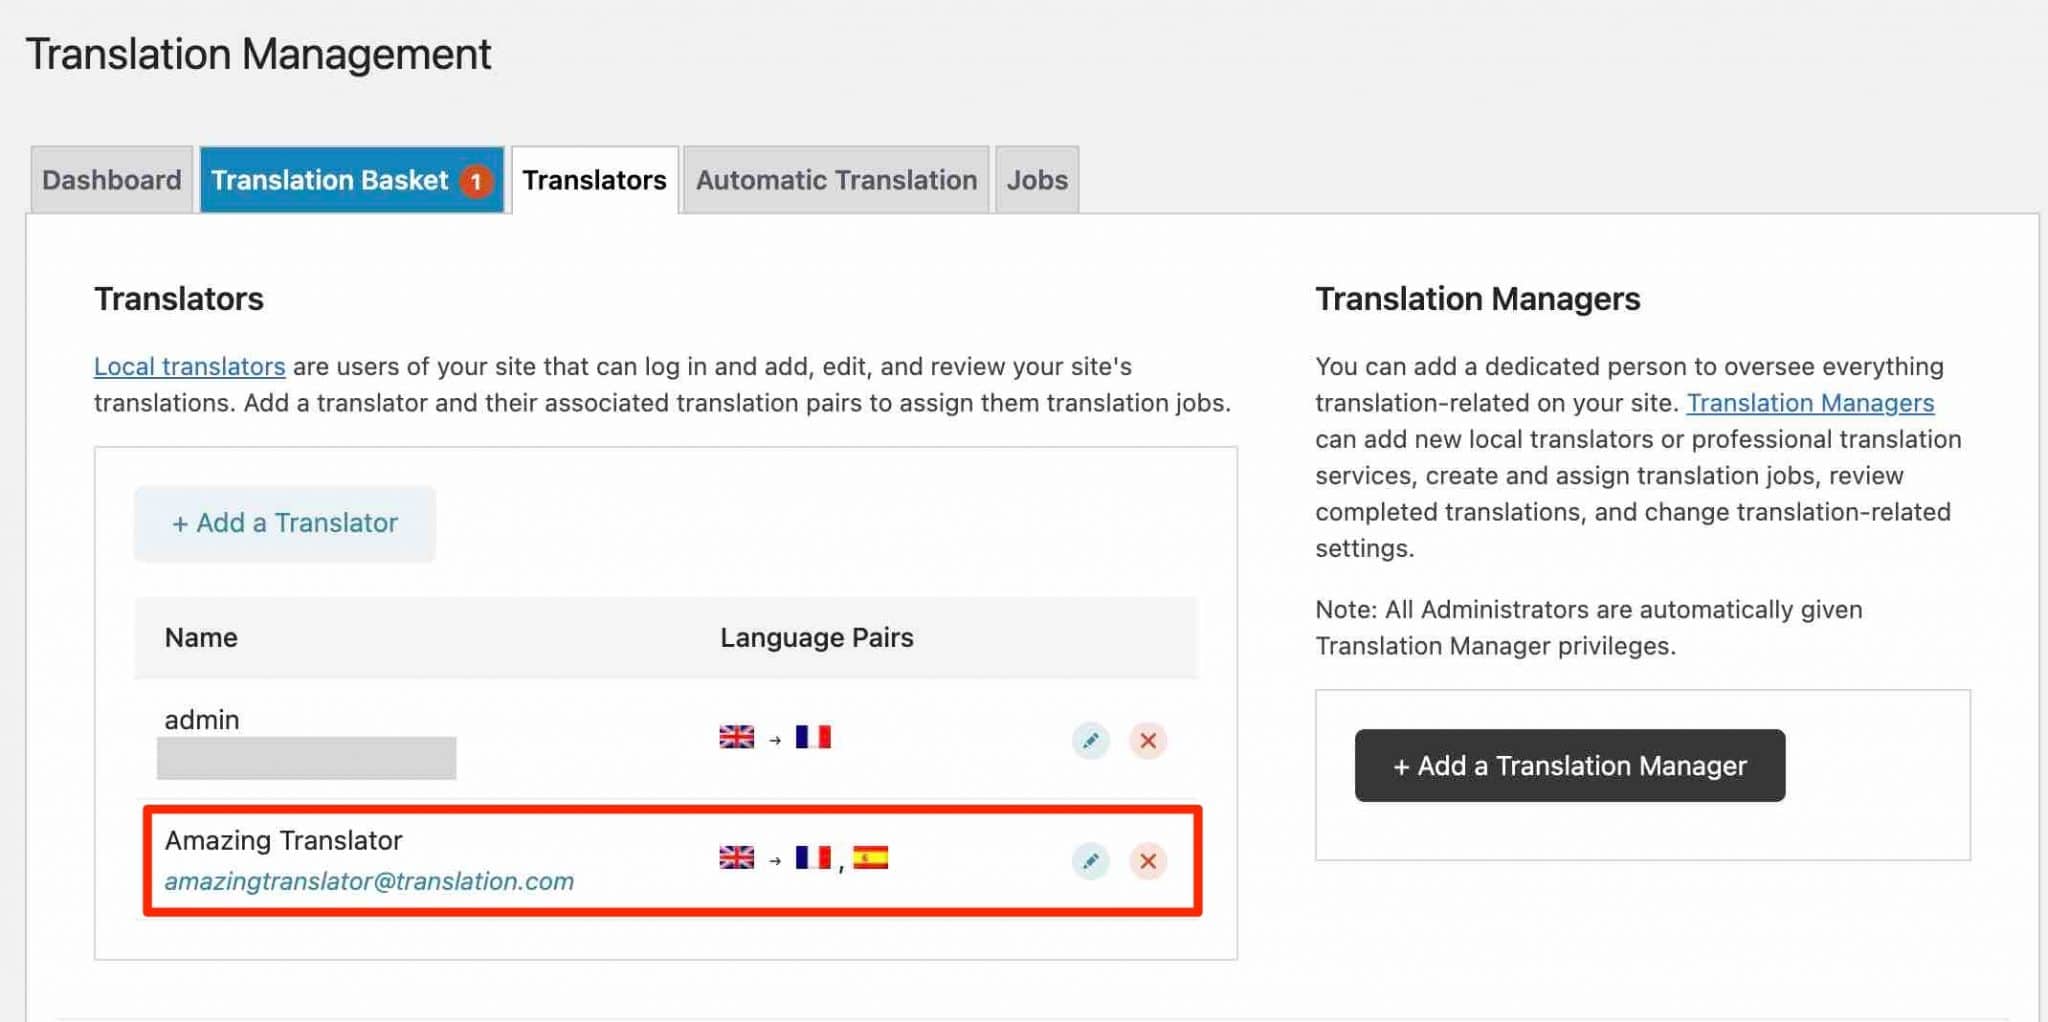Click amazingtranslator@translation.com email link

370,881
